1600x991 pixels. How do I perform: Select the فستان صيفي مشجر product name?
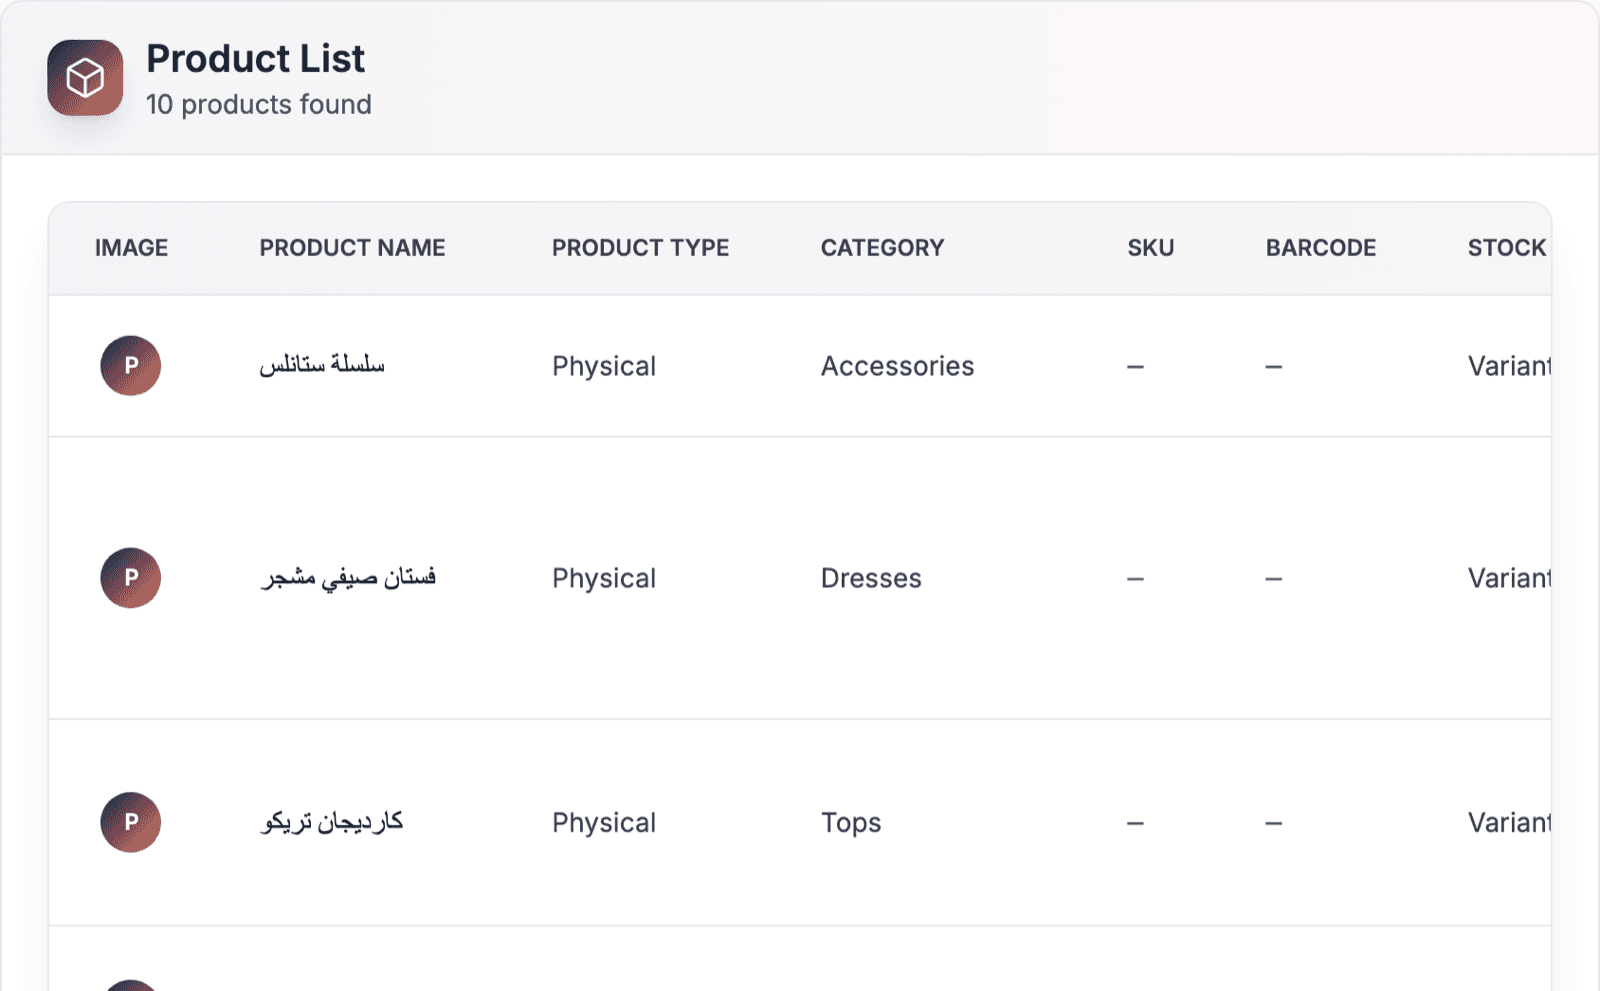[348, 578]
